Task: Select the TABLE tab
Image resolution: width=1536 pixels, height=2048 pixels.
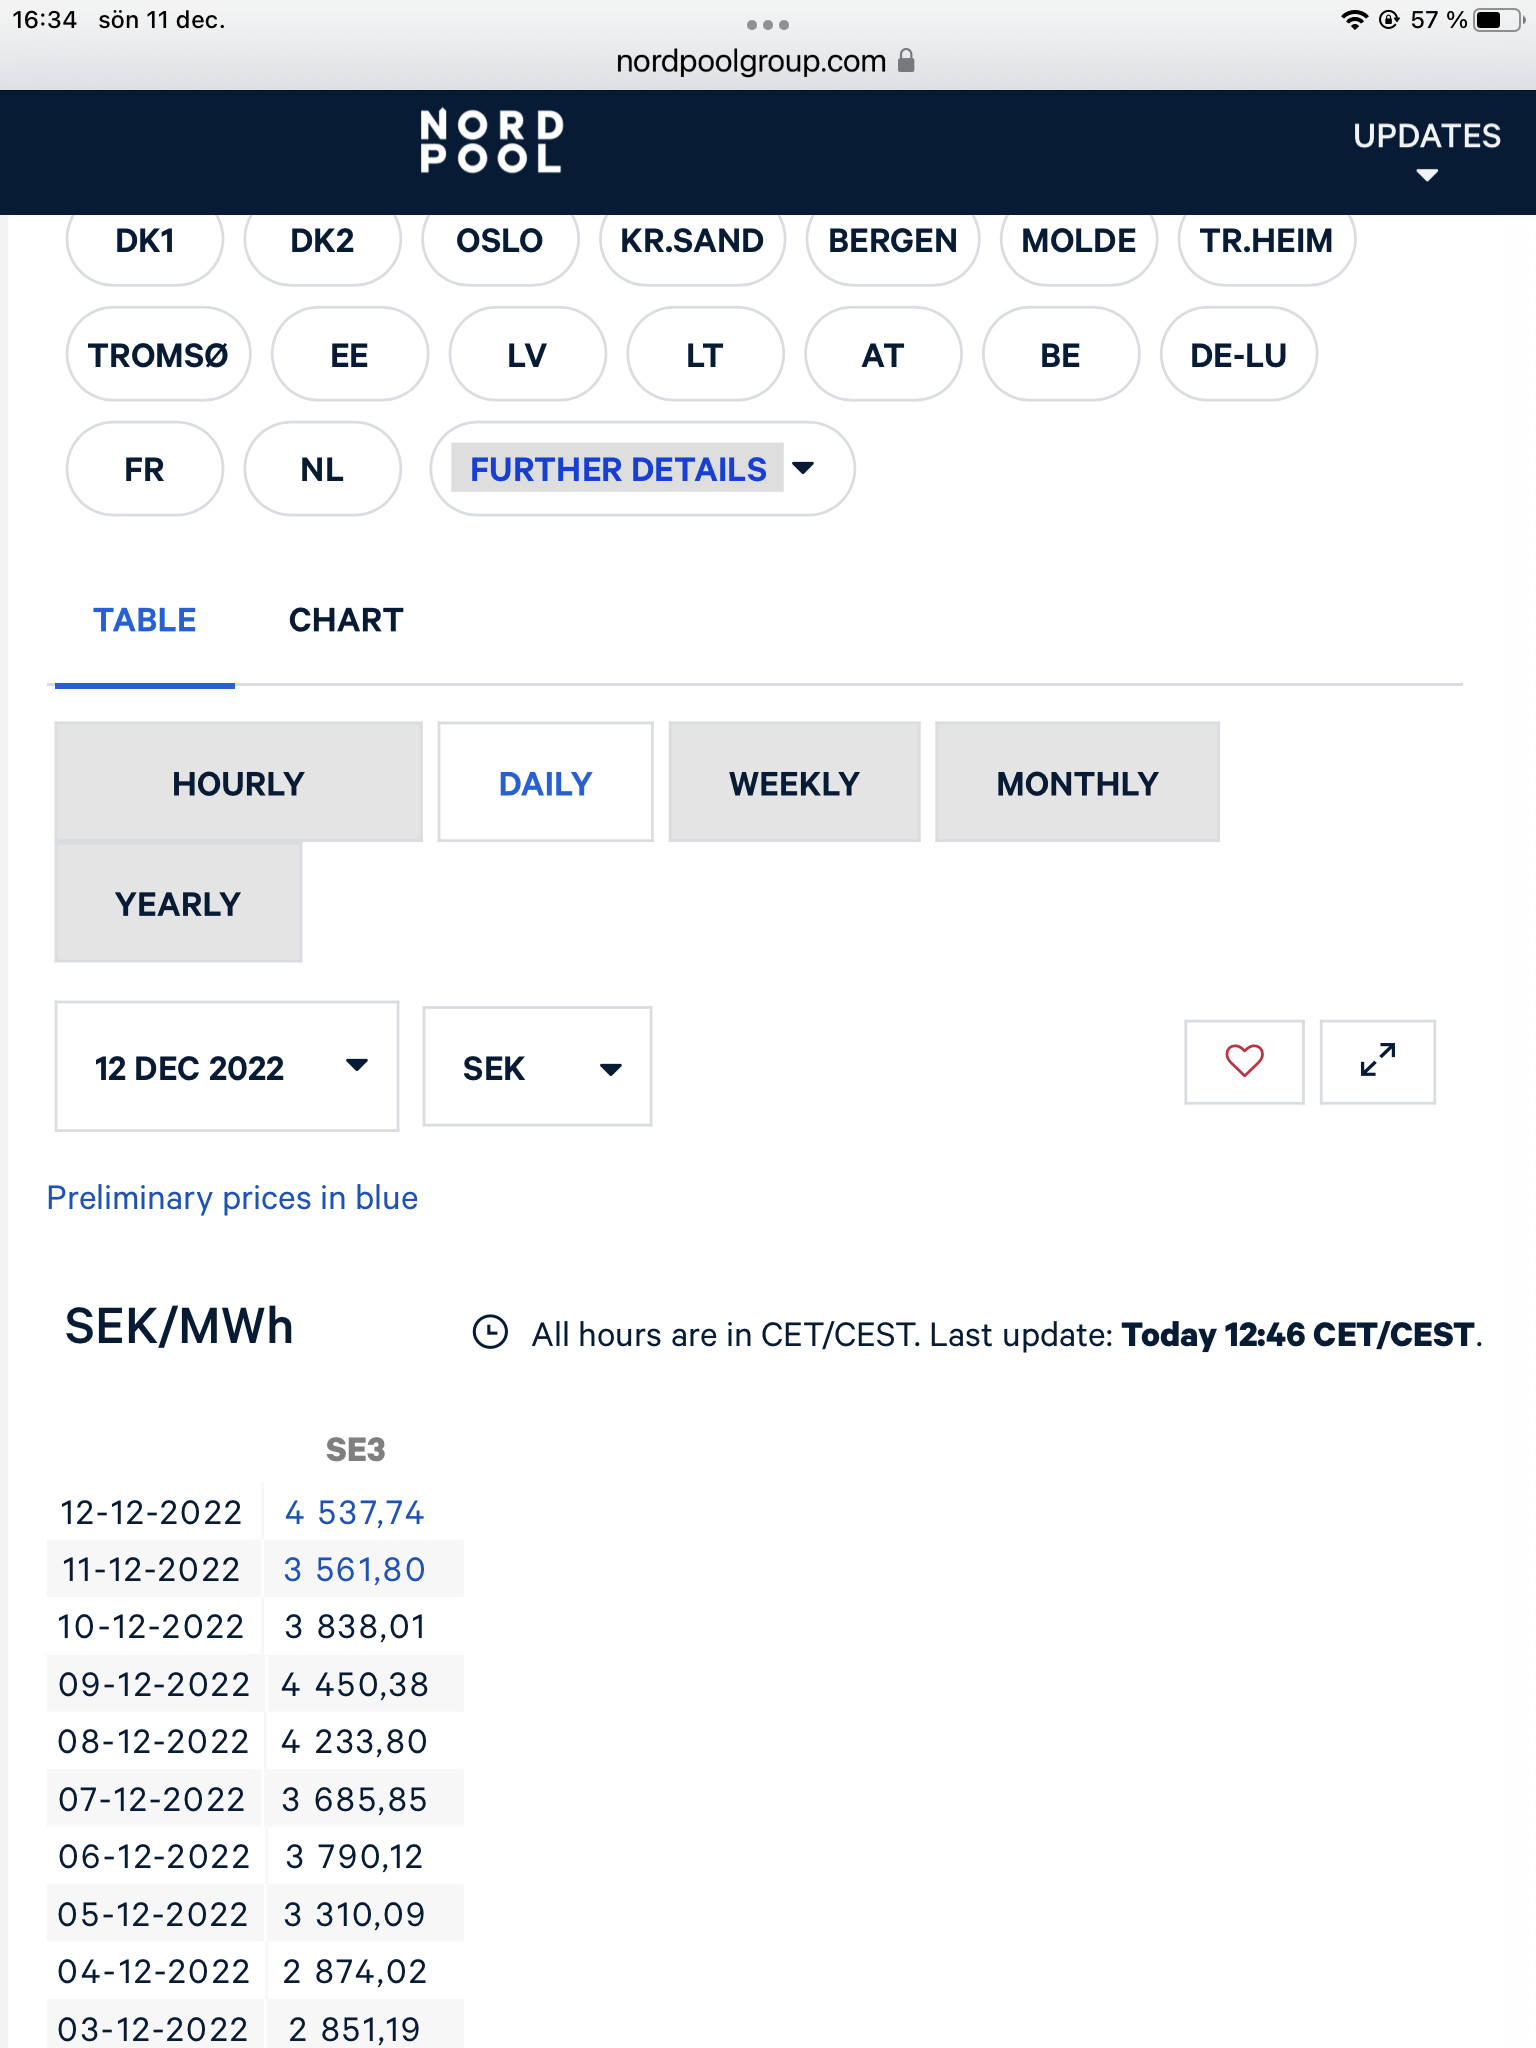Action: pyautogui.click(x=145, y=620)
